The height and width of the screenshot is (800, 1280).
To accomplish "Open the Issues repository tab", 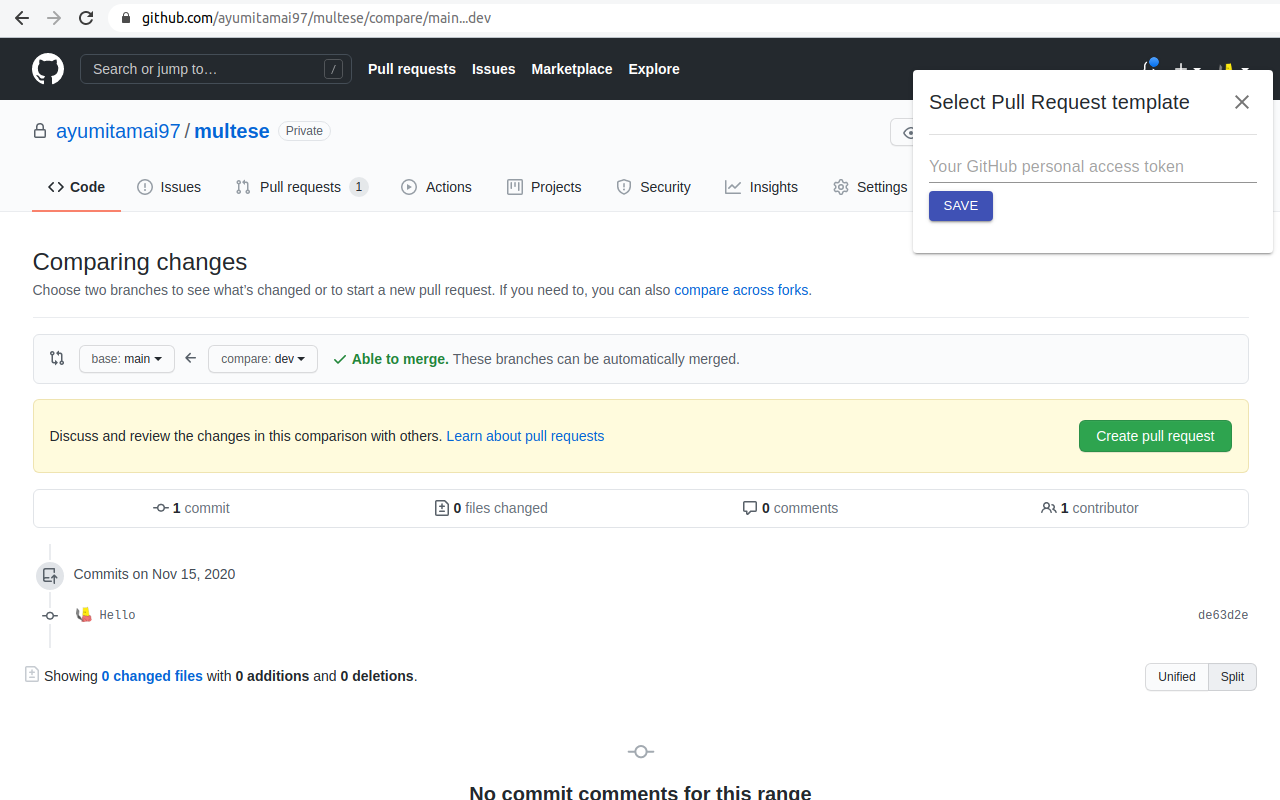I will 169,187.
